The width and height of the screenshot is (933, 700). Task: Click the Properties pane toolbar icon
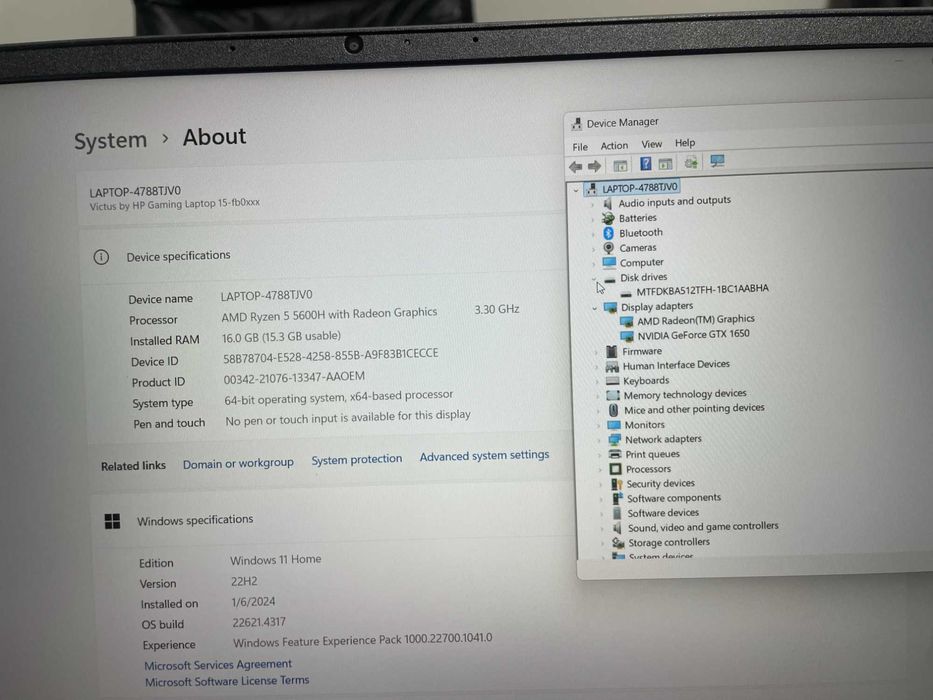tap(665, 164)
